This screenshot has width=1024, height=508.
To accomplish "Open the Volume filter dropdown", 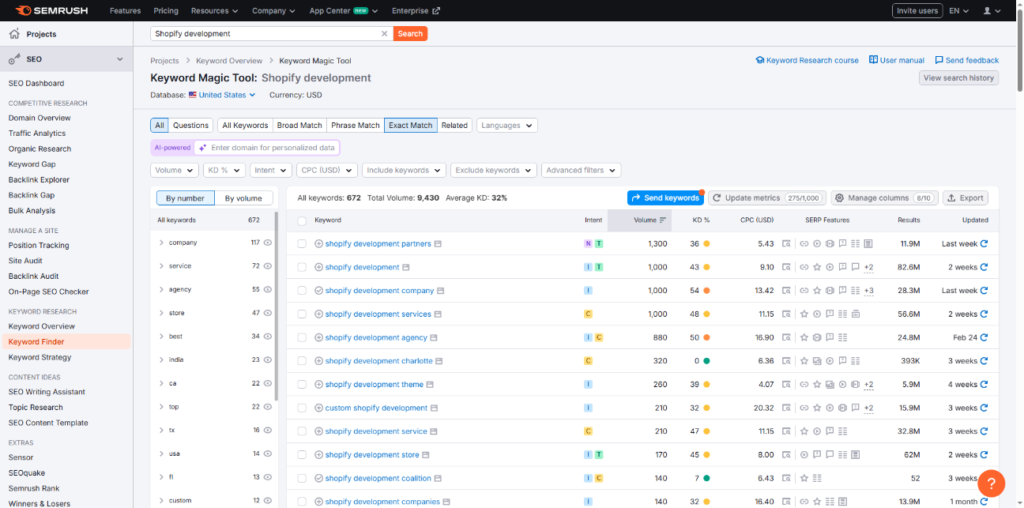I will point(175,170).
